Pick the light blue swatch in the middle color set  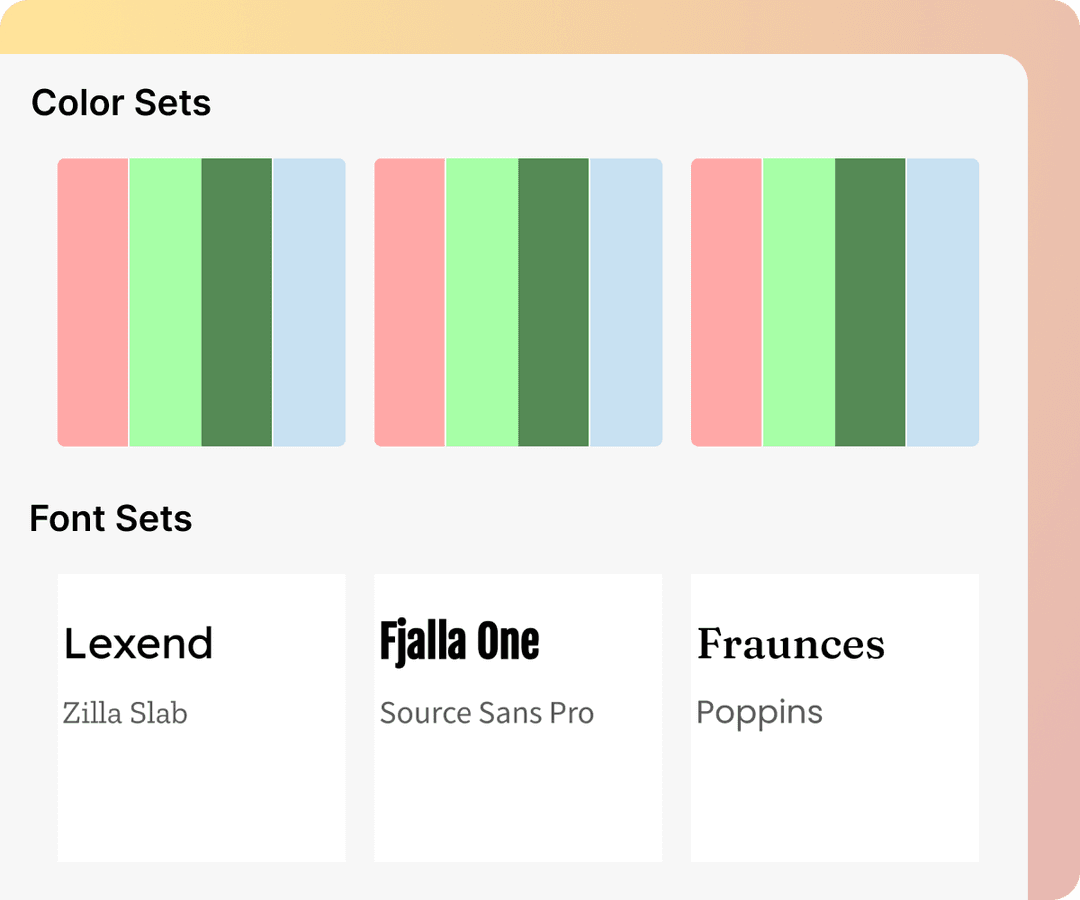pyautogui.click(x=626, y=302)
